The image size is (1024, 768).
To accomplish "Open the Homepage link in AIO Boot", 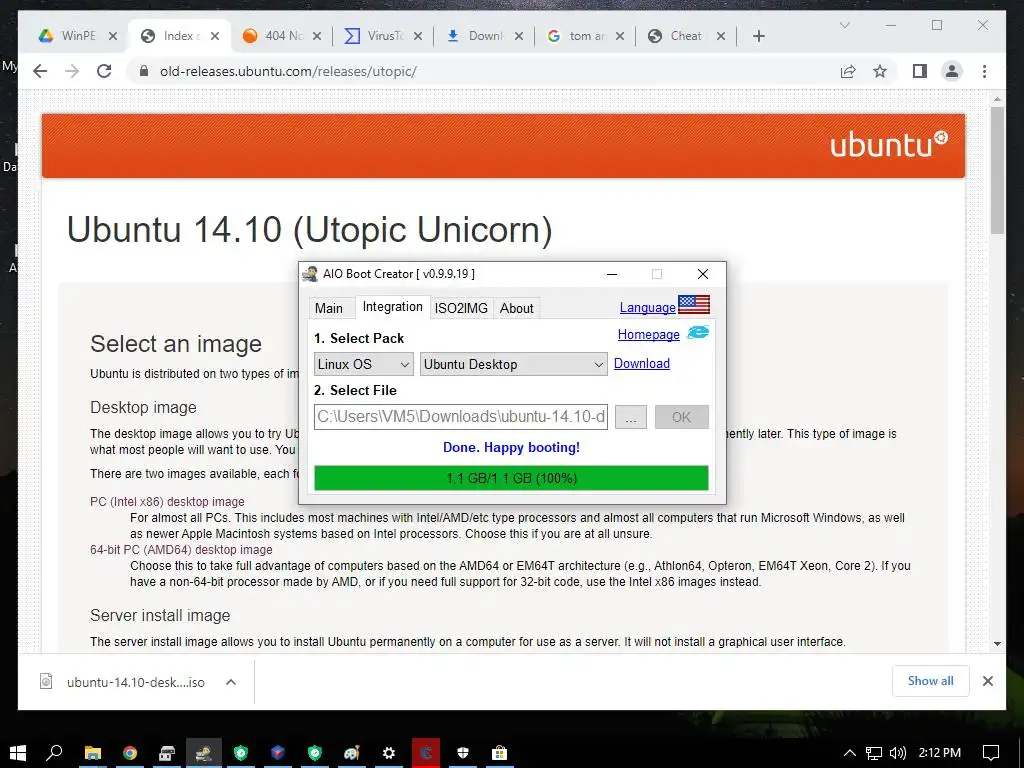I will pyautogui.click(x=648, y=334).
